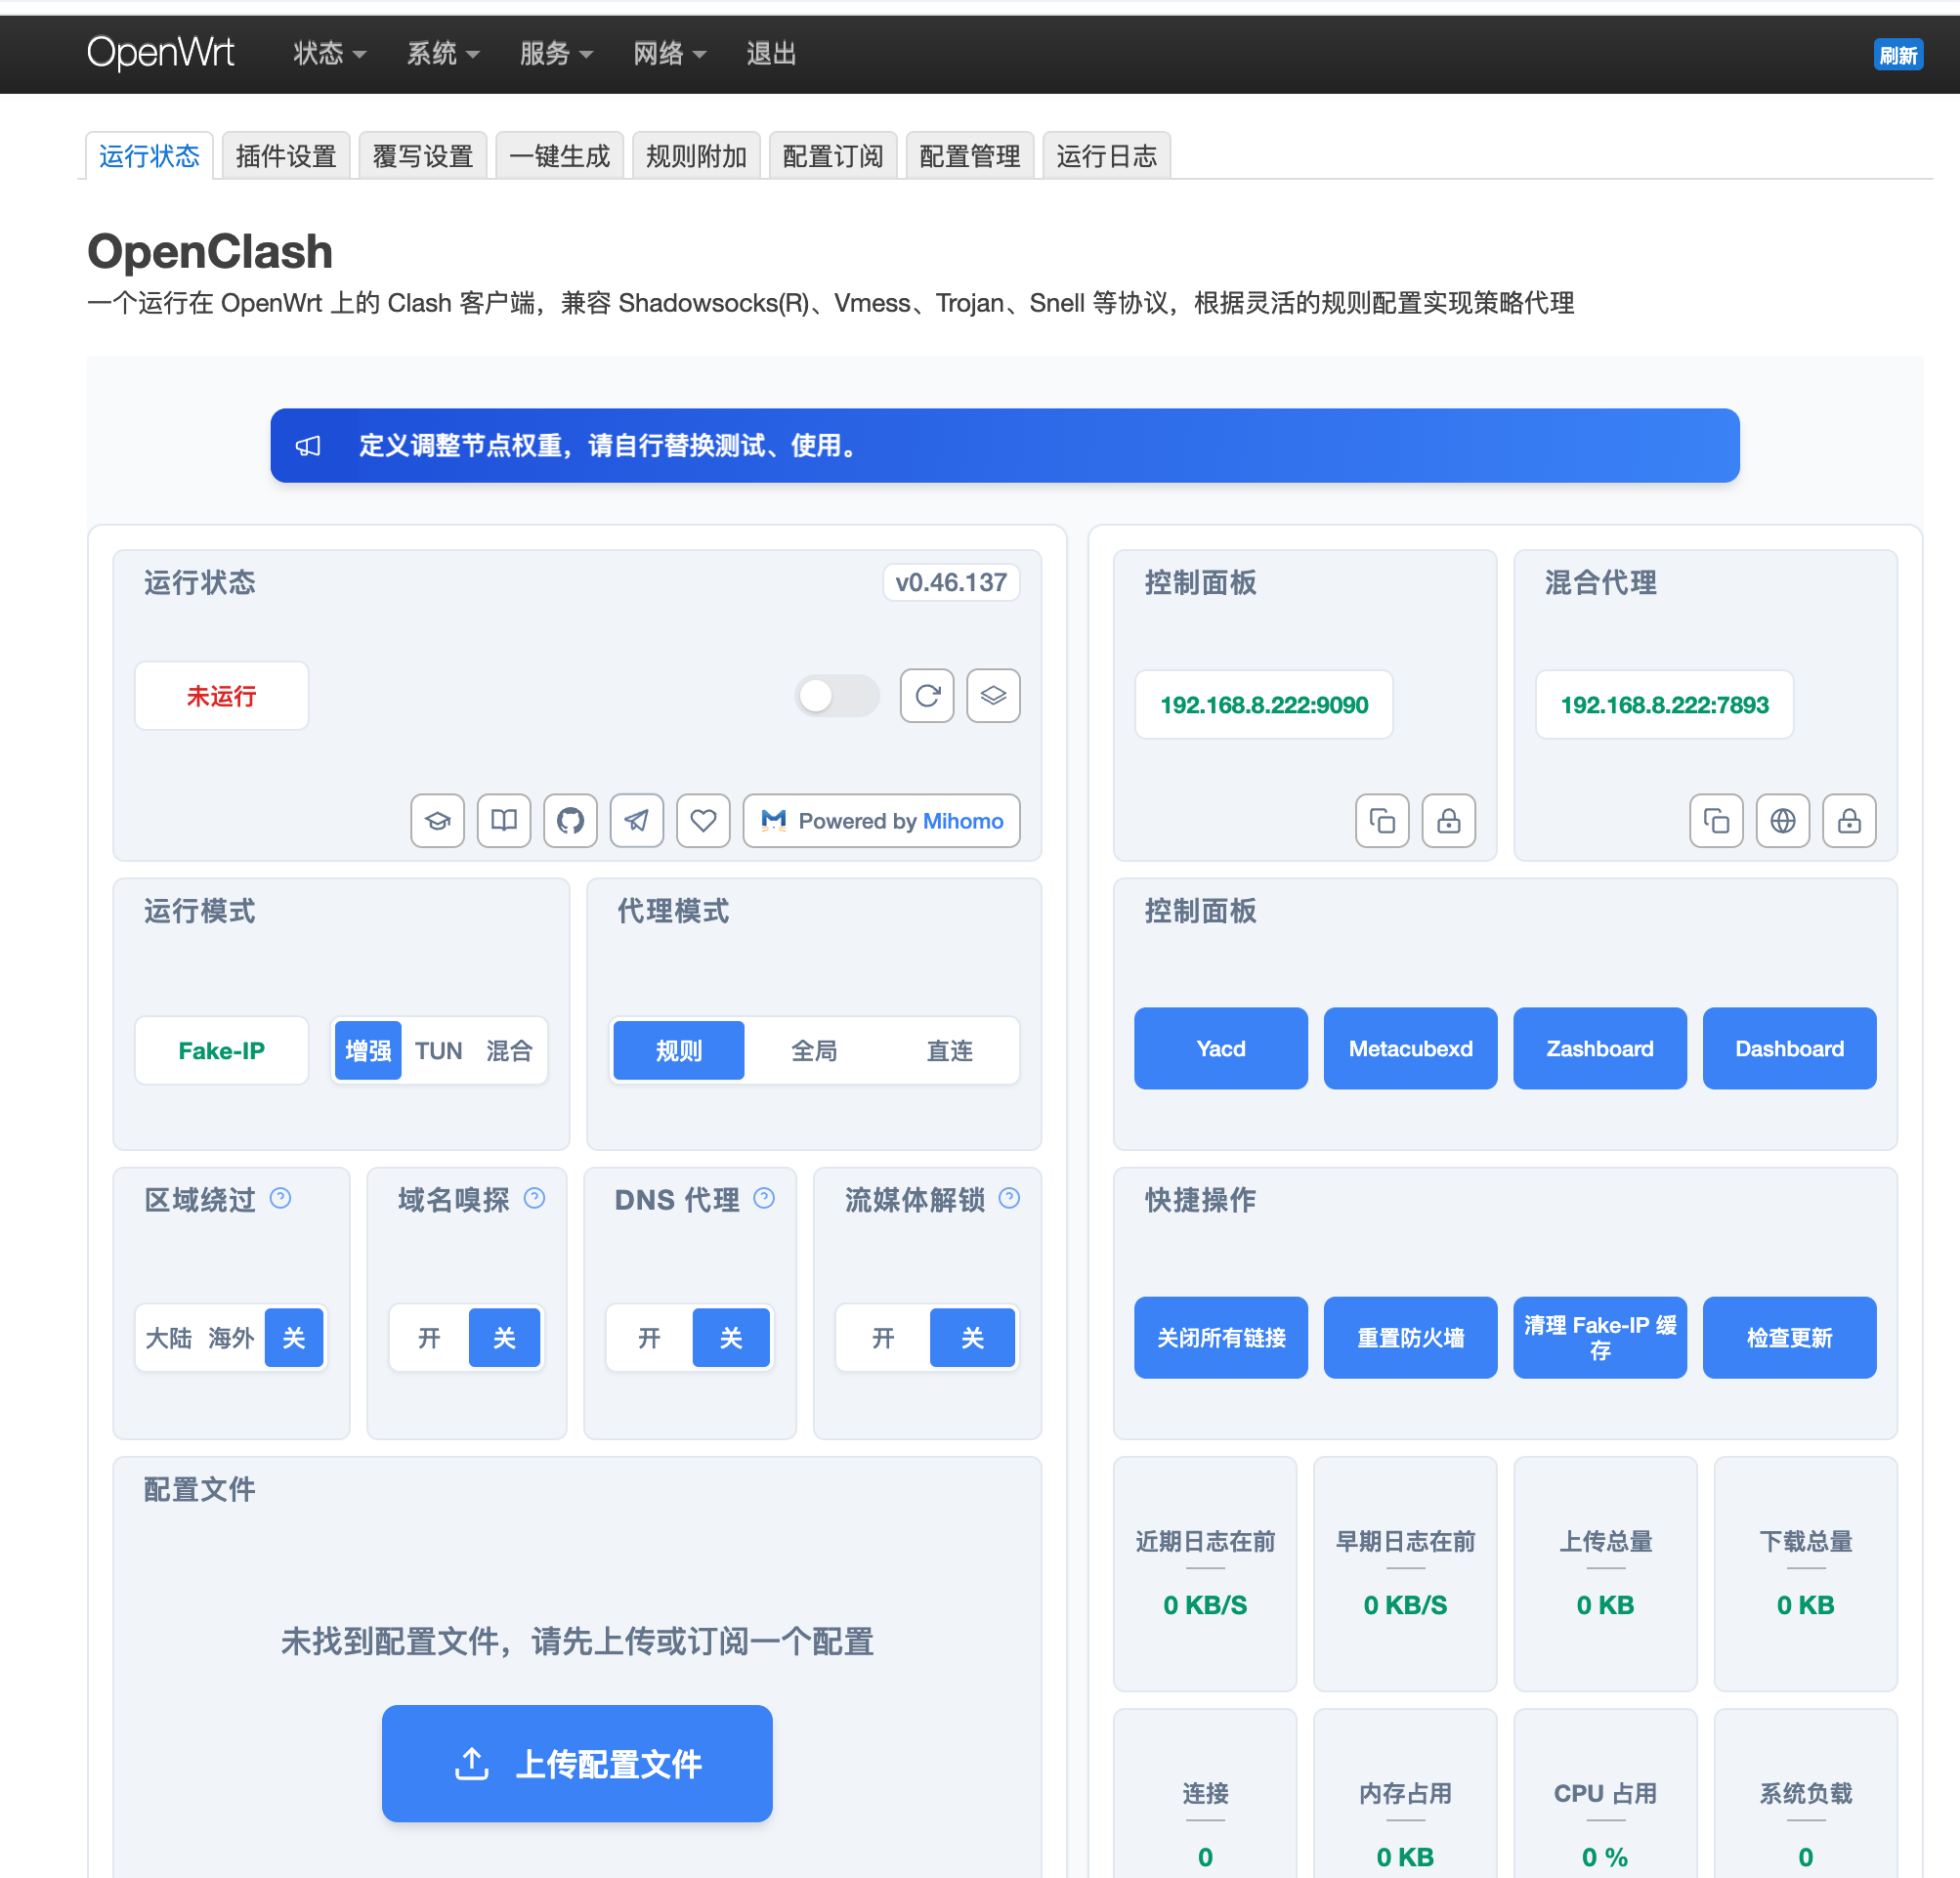Image resolution: width=1960 pixels, height=1878 pixels.
Task: Turn DNS 代理 off with 关
Action: tap(731, 1338)
